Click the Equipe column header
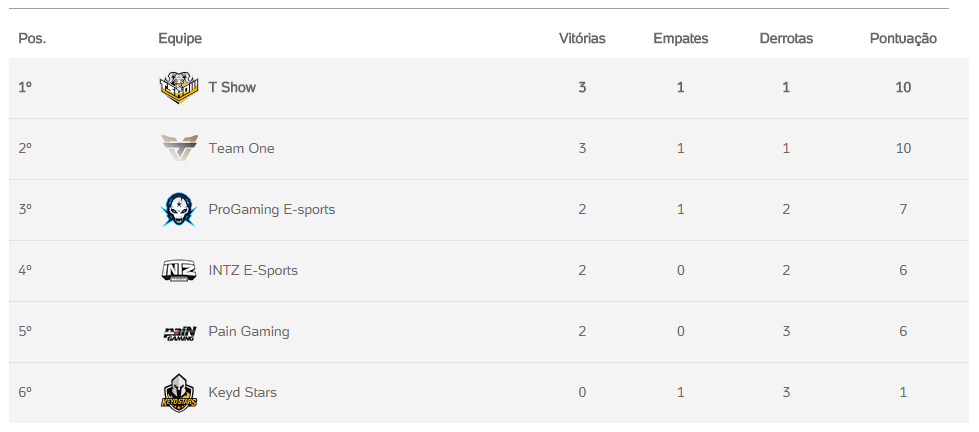This screenshot has width=979, height=432. [180, 39]
